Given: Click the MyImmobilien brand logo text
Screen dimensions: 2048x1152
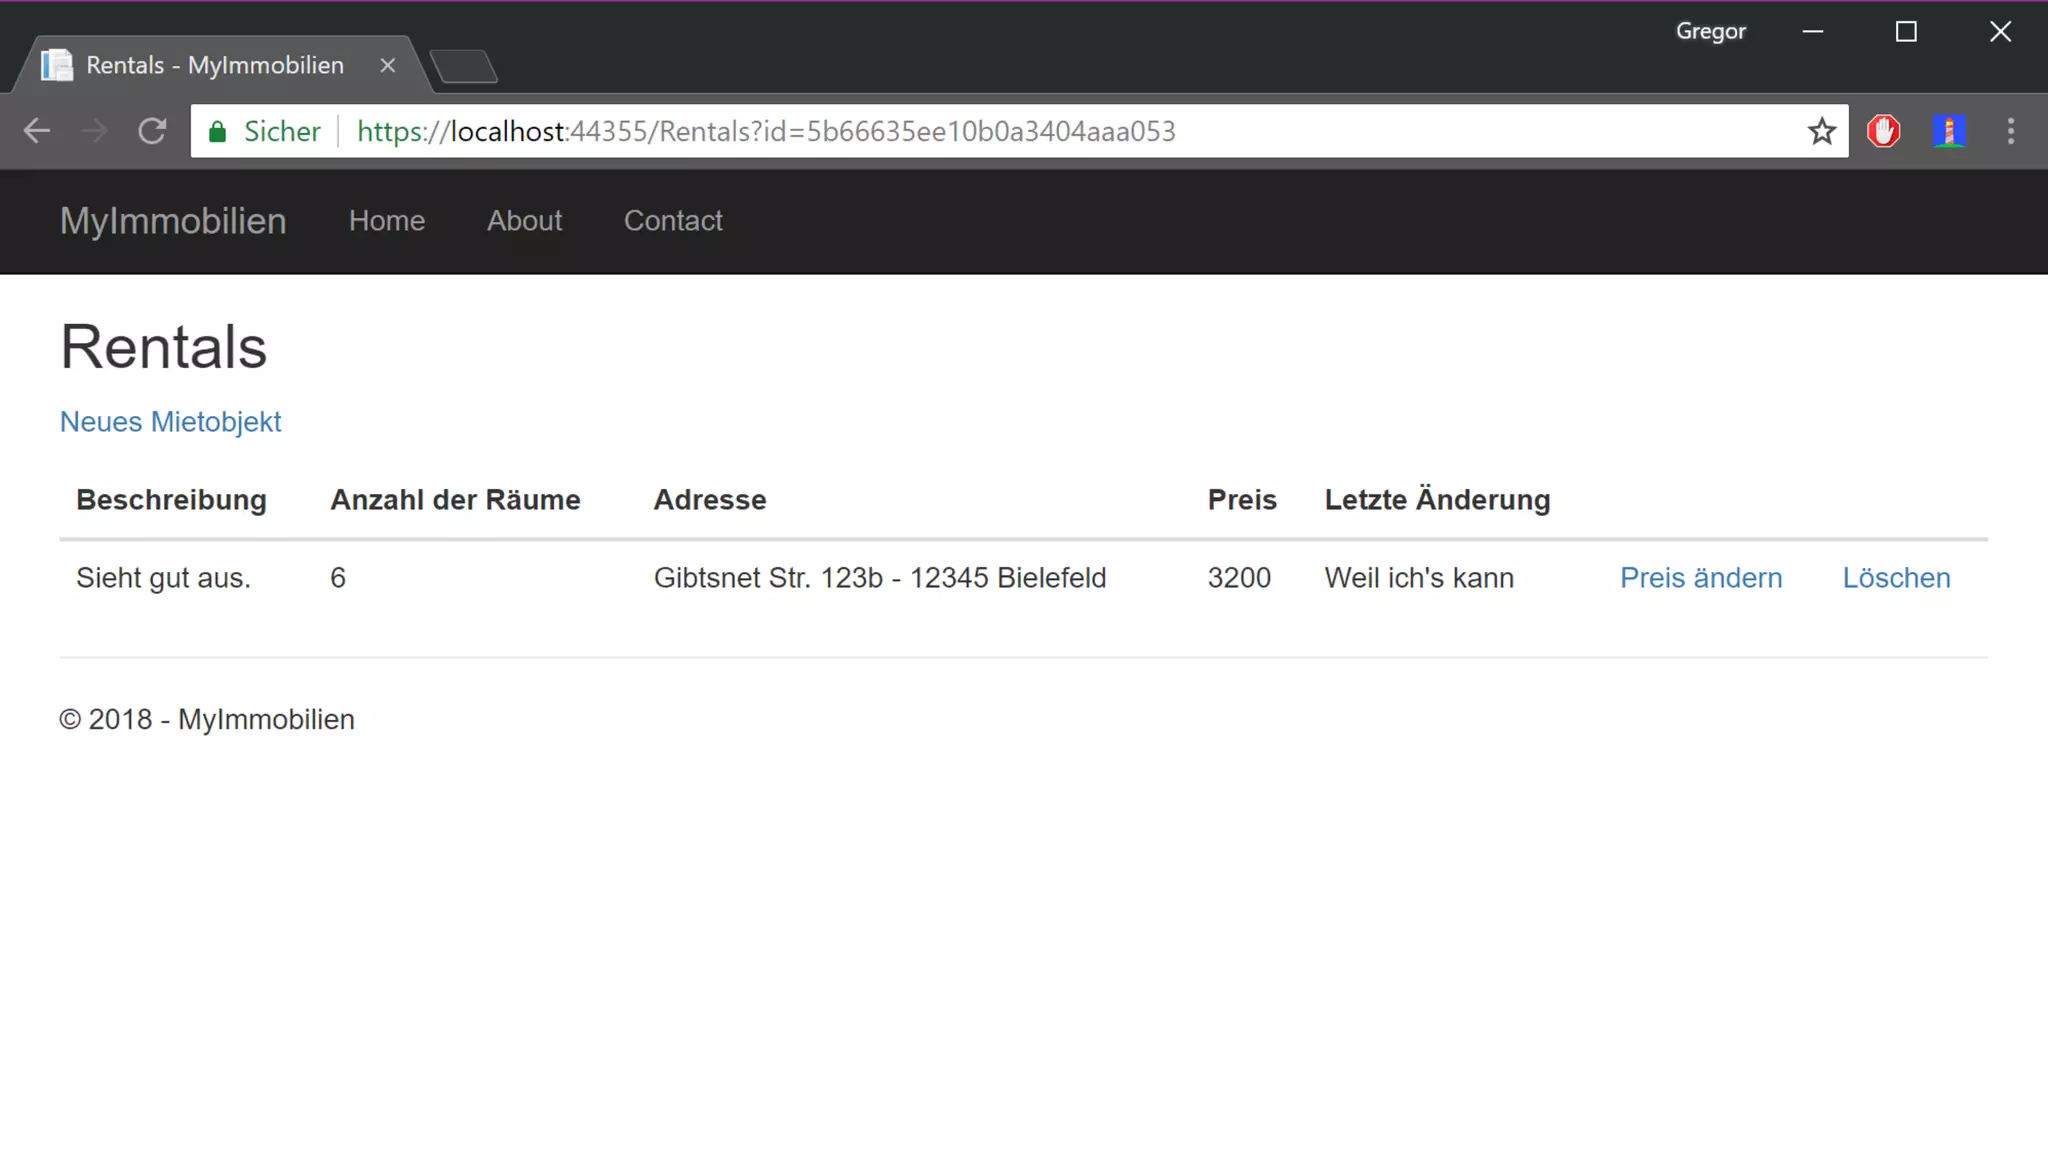Looking at the screenshot, I should 173,221.
